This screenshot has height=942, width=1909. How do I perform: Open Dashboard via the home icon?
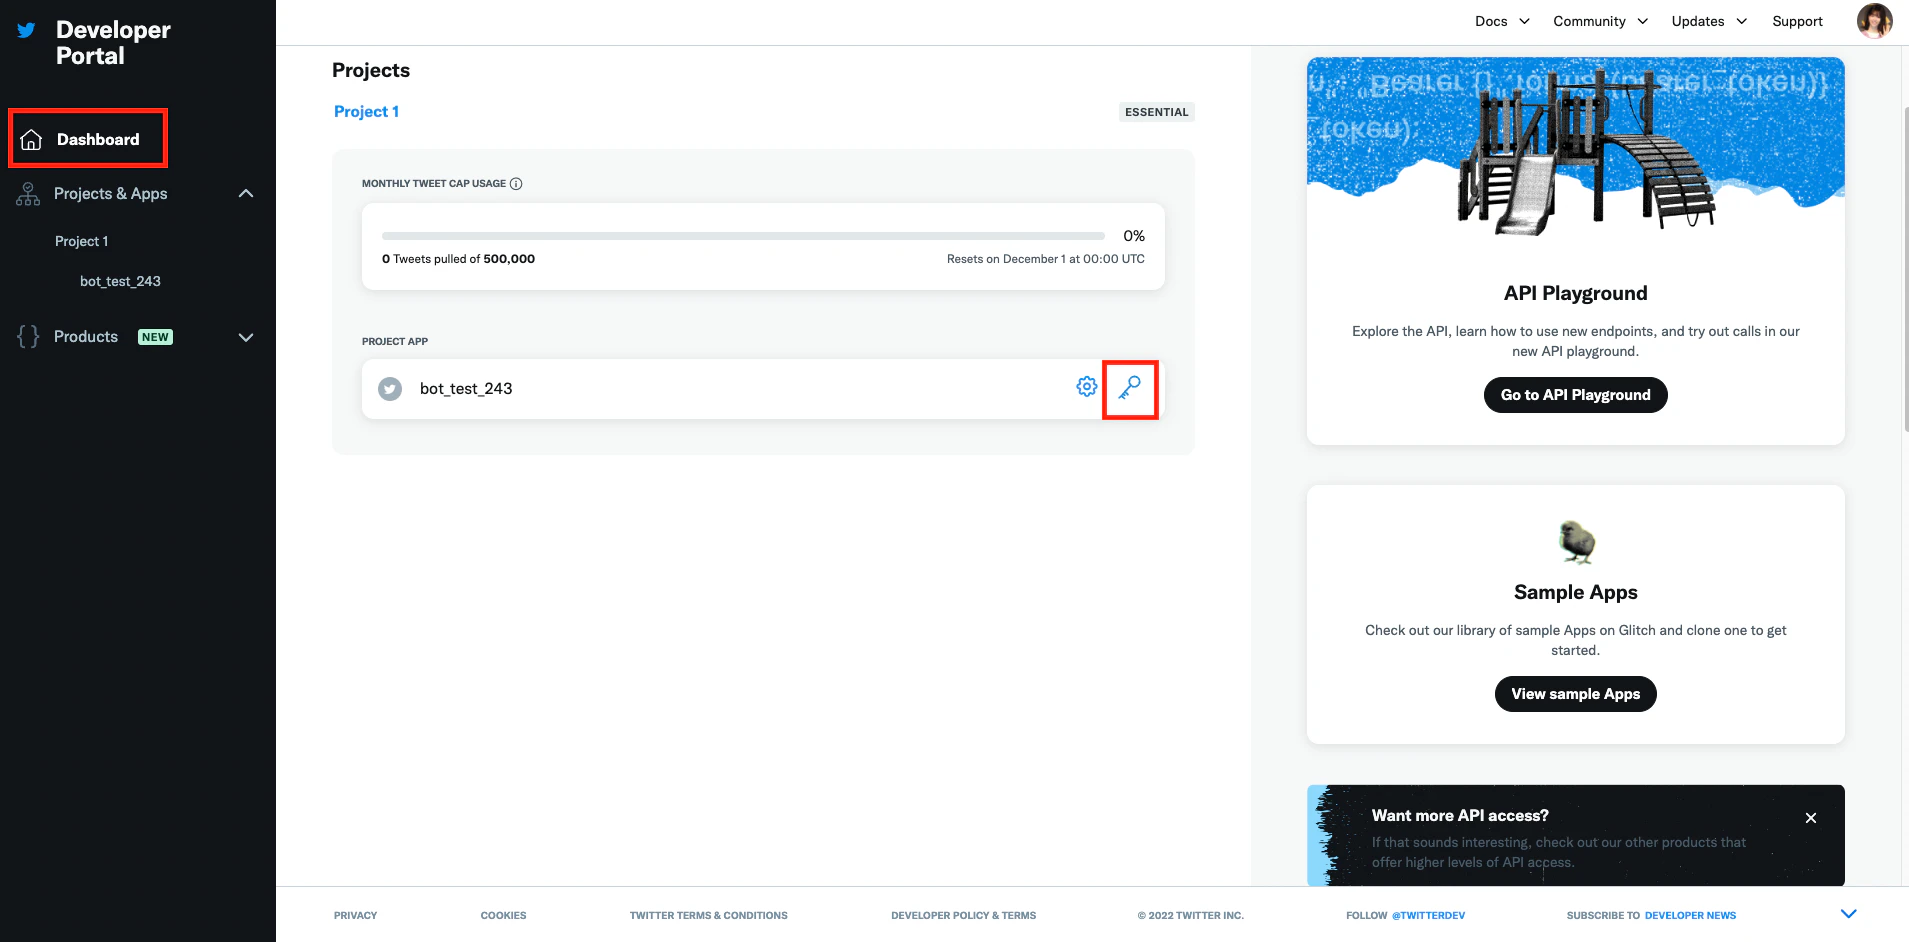pyautogui.click(x=32, y=140)
